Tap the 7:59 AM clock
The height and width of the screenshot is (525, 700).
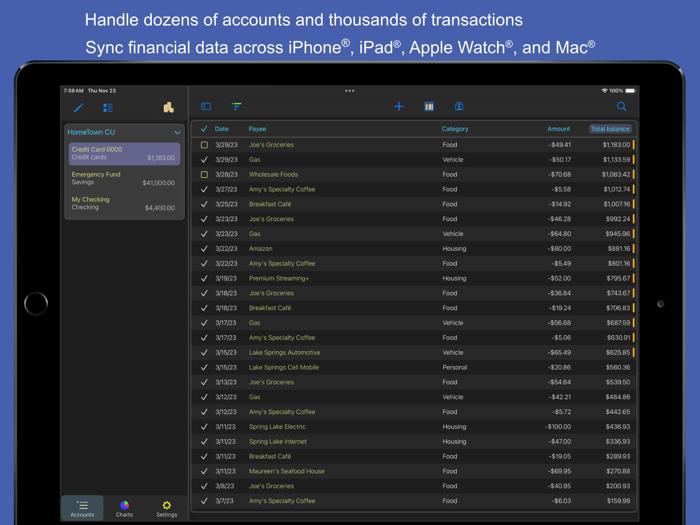pos(73,91)
